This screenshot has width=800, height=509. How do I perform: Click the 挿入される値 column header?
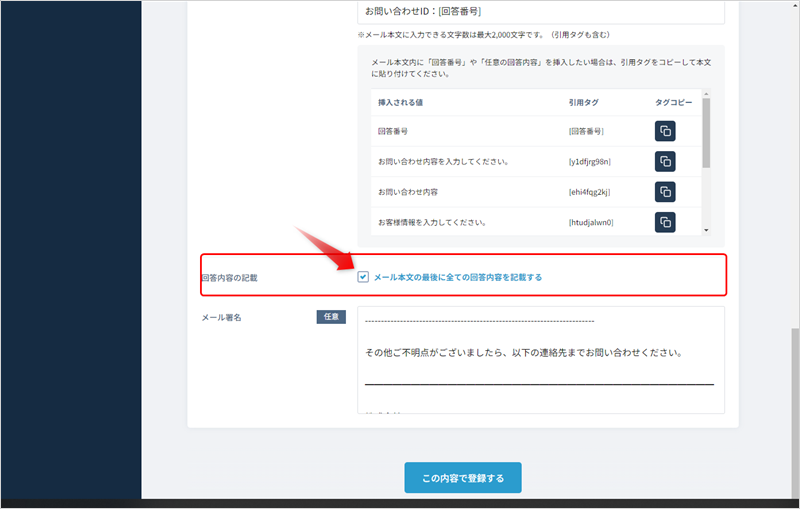[400, 103]
